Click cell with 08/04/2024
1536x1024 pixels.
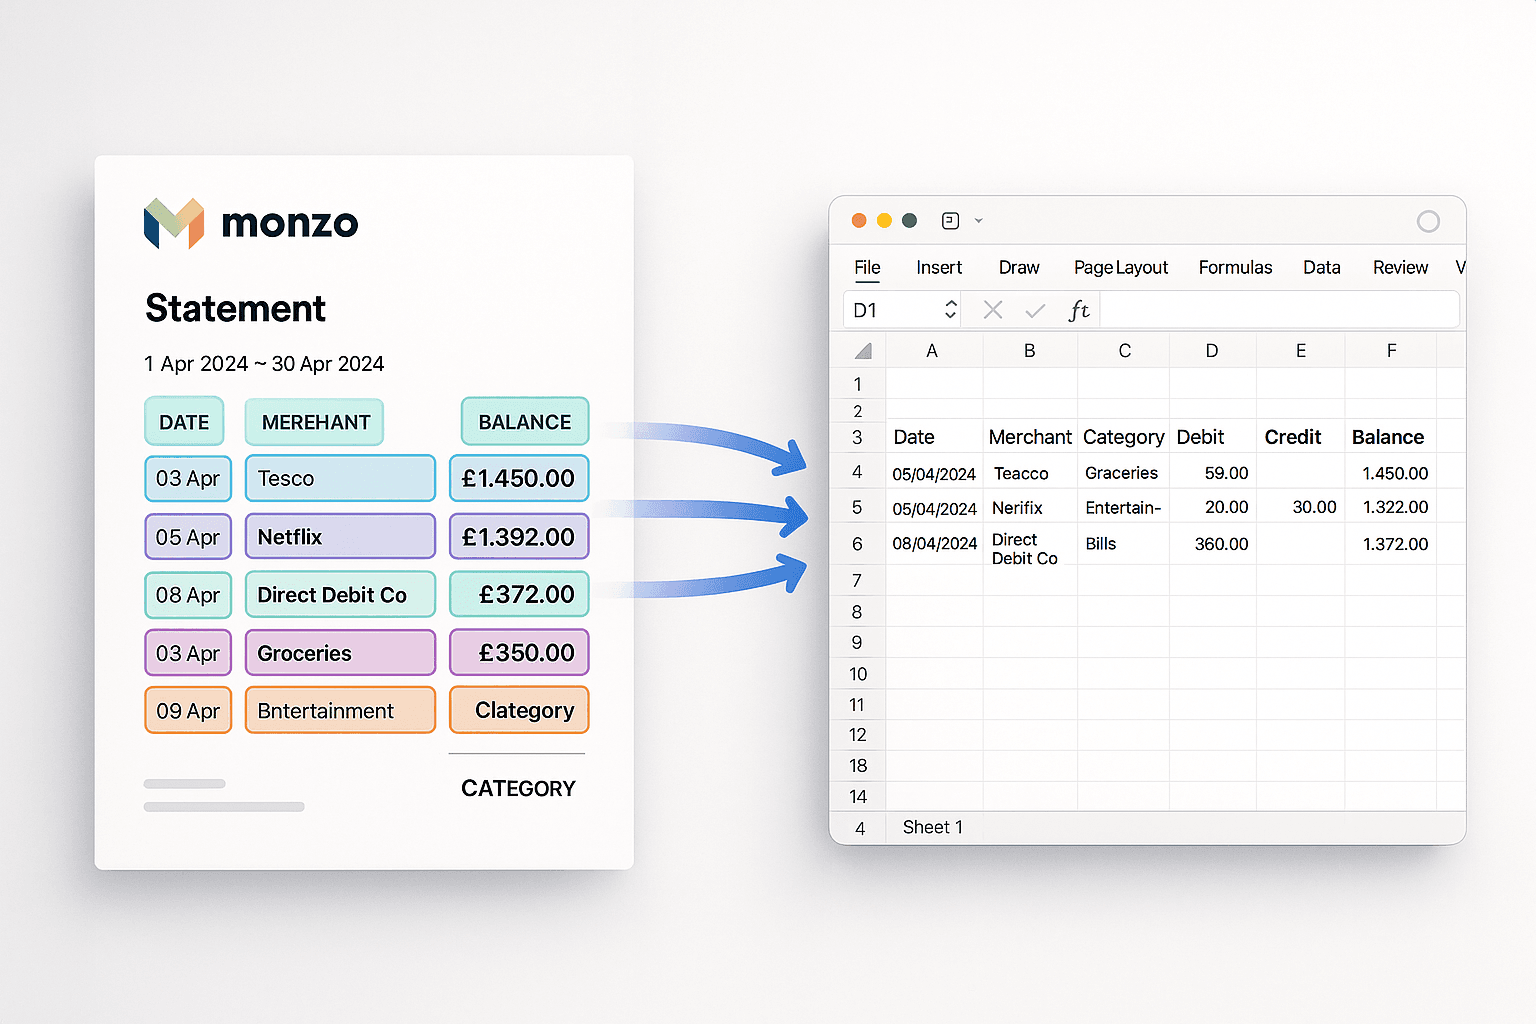935,544
